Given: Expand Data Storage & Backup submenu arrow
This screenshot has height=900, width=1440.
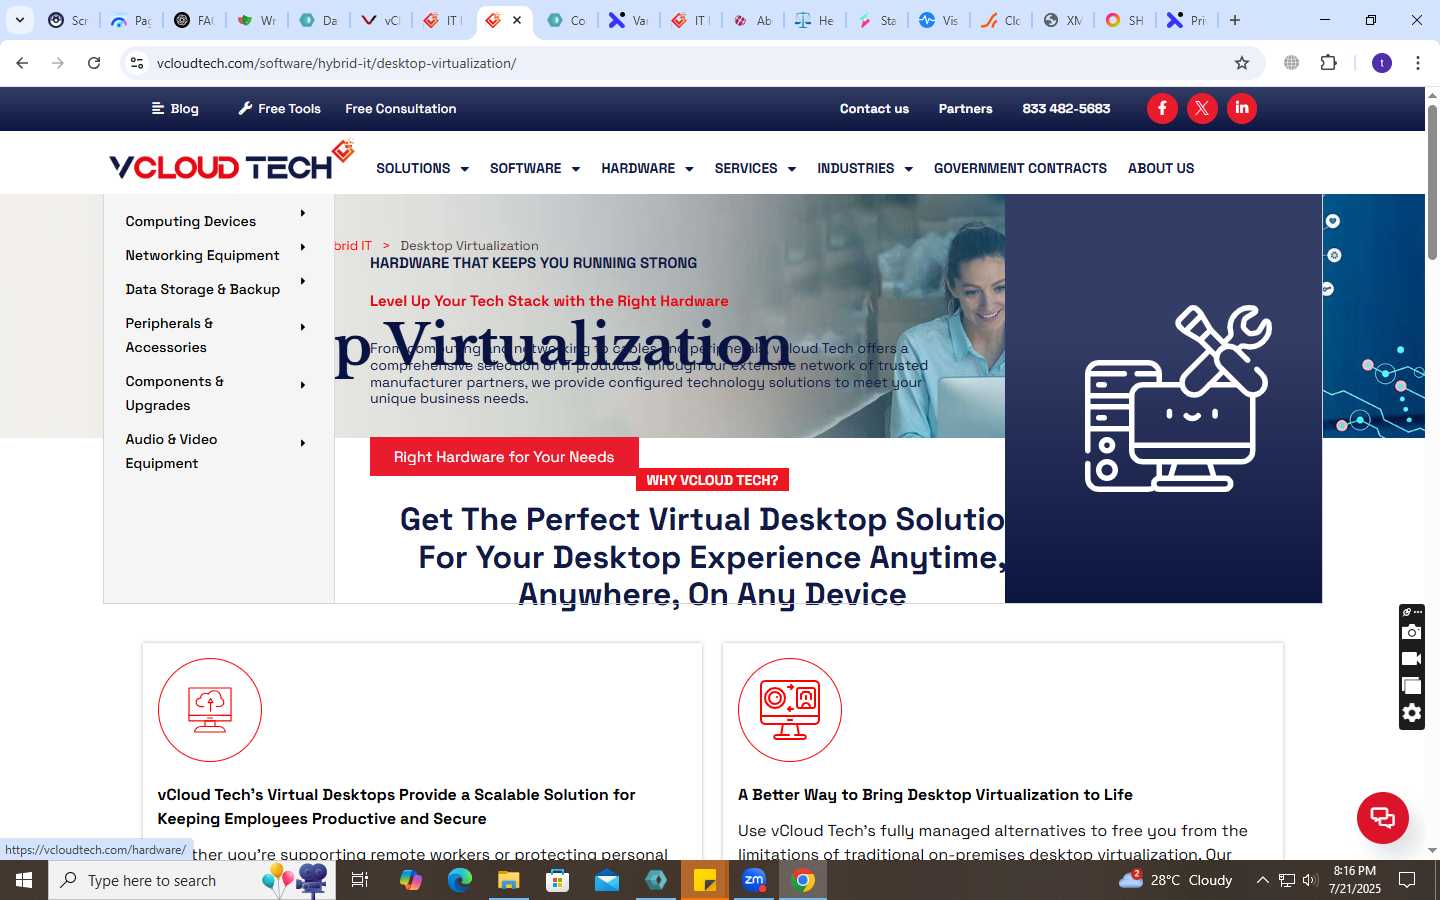Looking at the screenshot, I should click(303, 281).
